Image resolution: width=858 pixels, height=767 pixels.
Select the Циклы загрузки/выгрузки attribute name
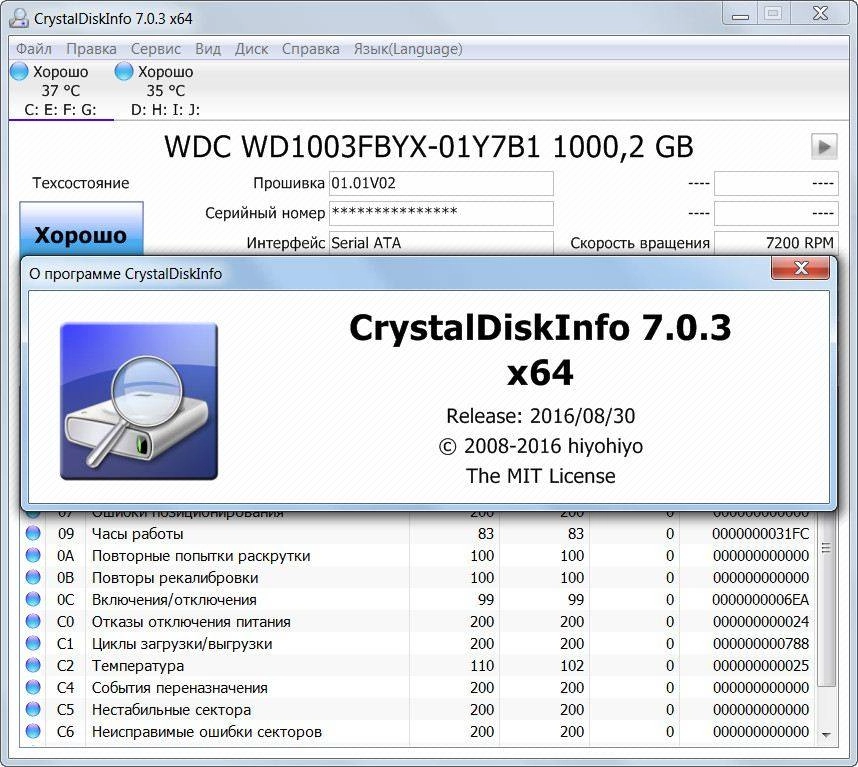pyautogui.click(x=182, y=644)
